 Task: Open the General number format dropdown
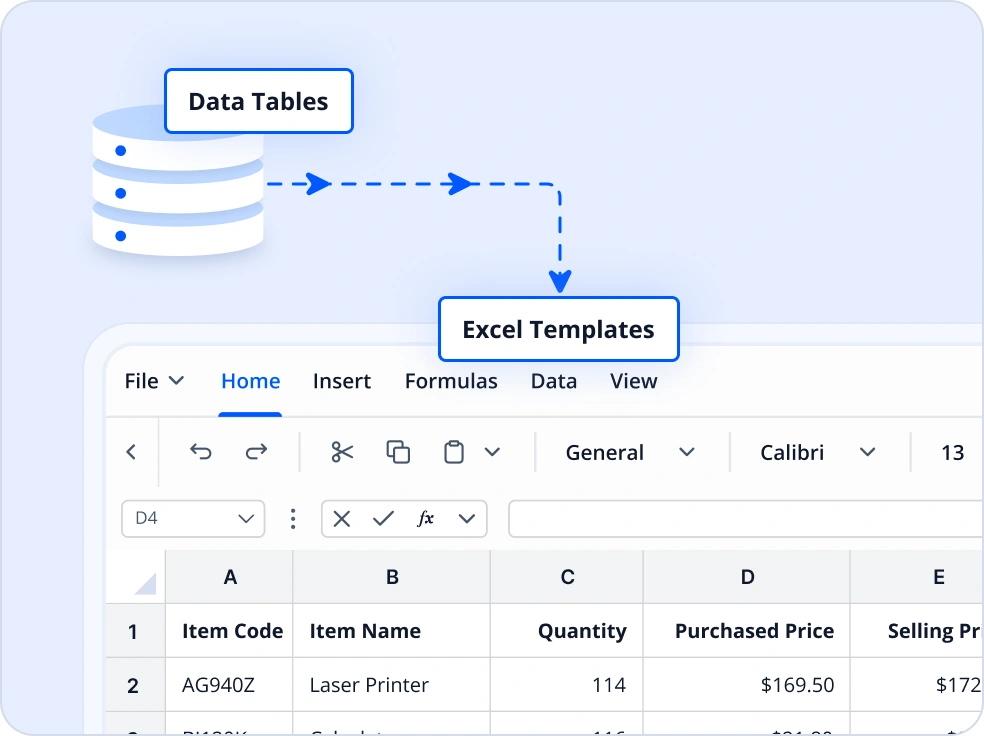pos(632,452)
